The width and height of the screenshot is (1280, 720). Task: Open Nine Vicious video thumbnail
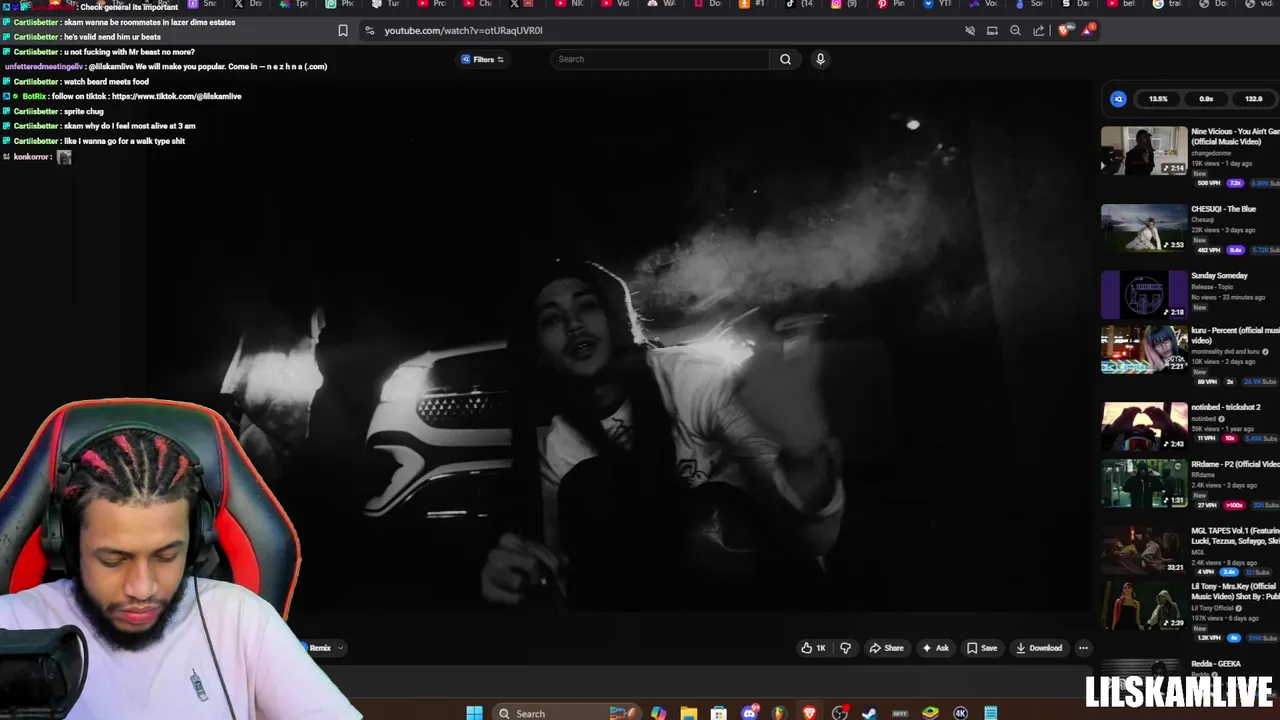(x=1144, y=151)
